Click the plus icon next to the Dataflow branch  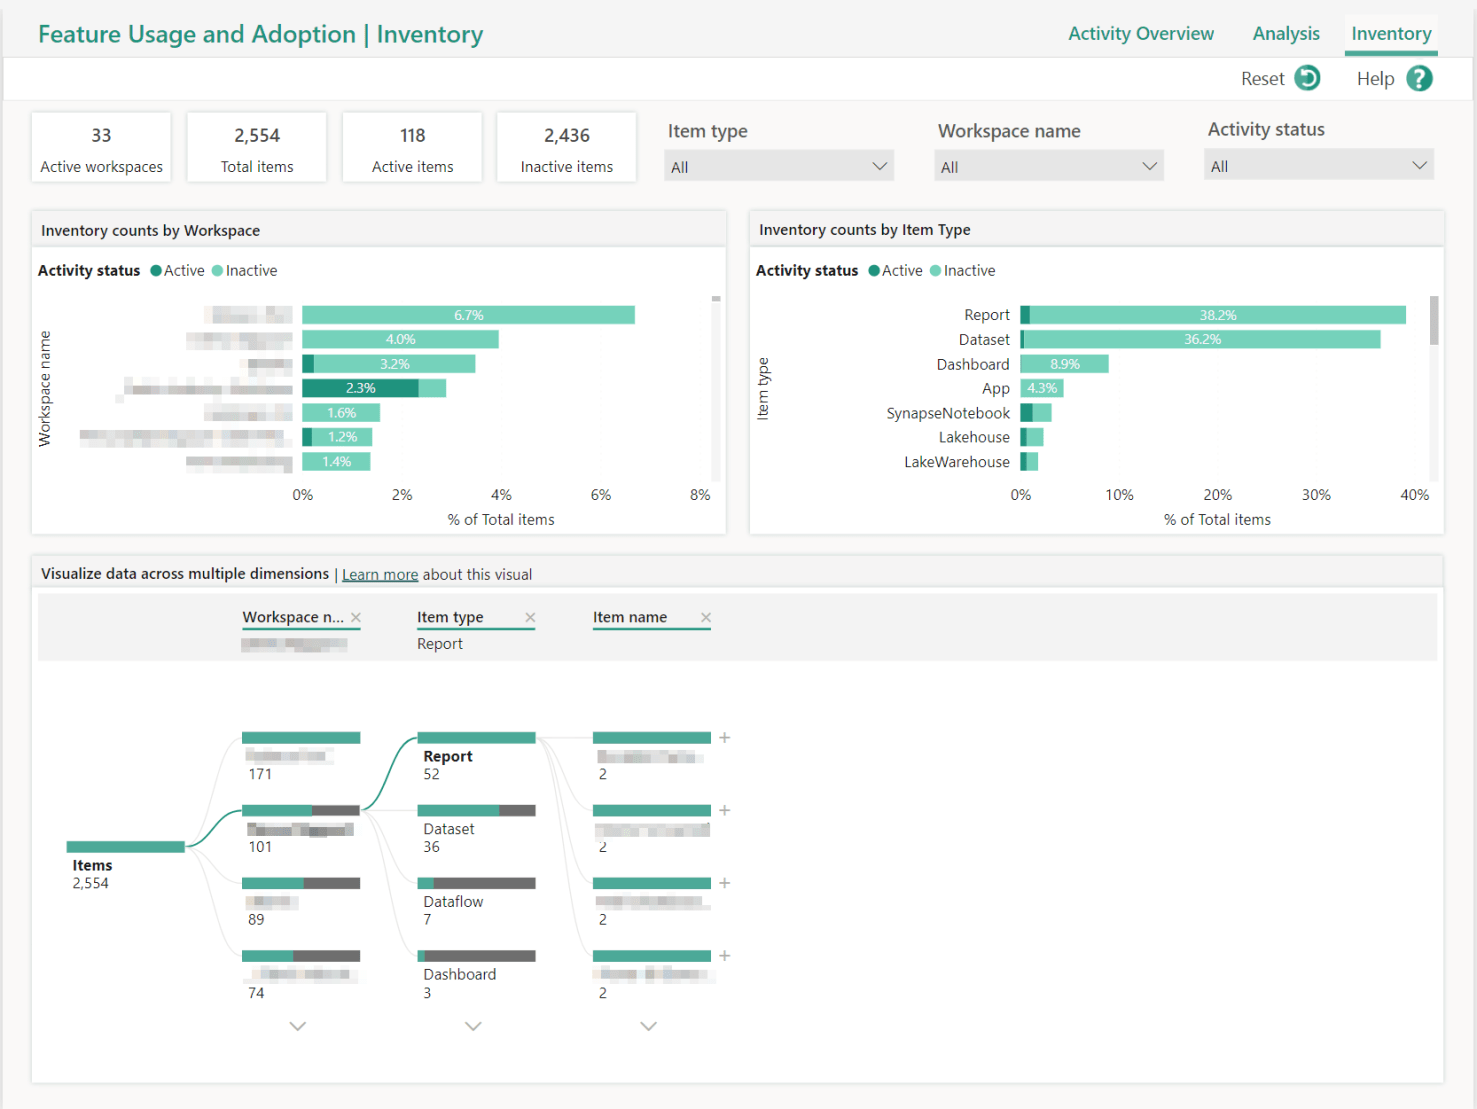[725, 883]
